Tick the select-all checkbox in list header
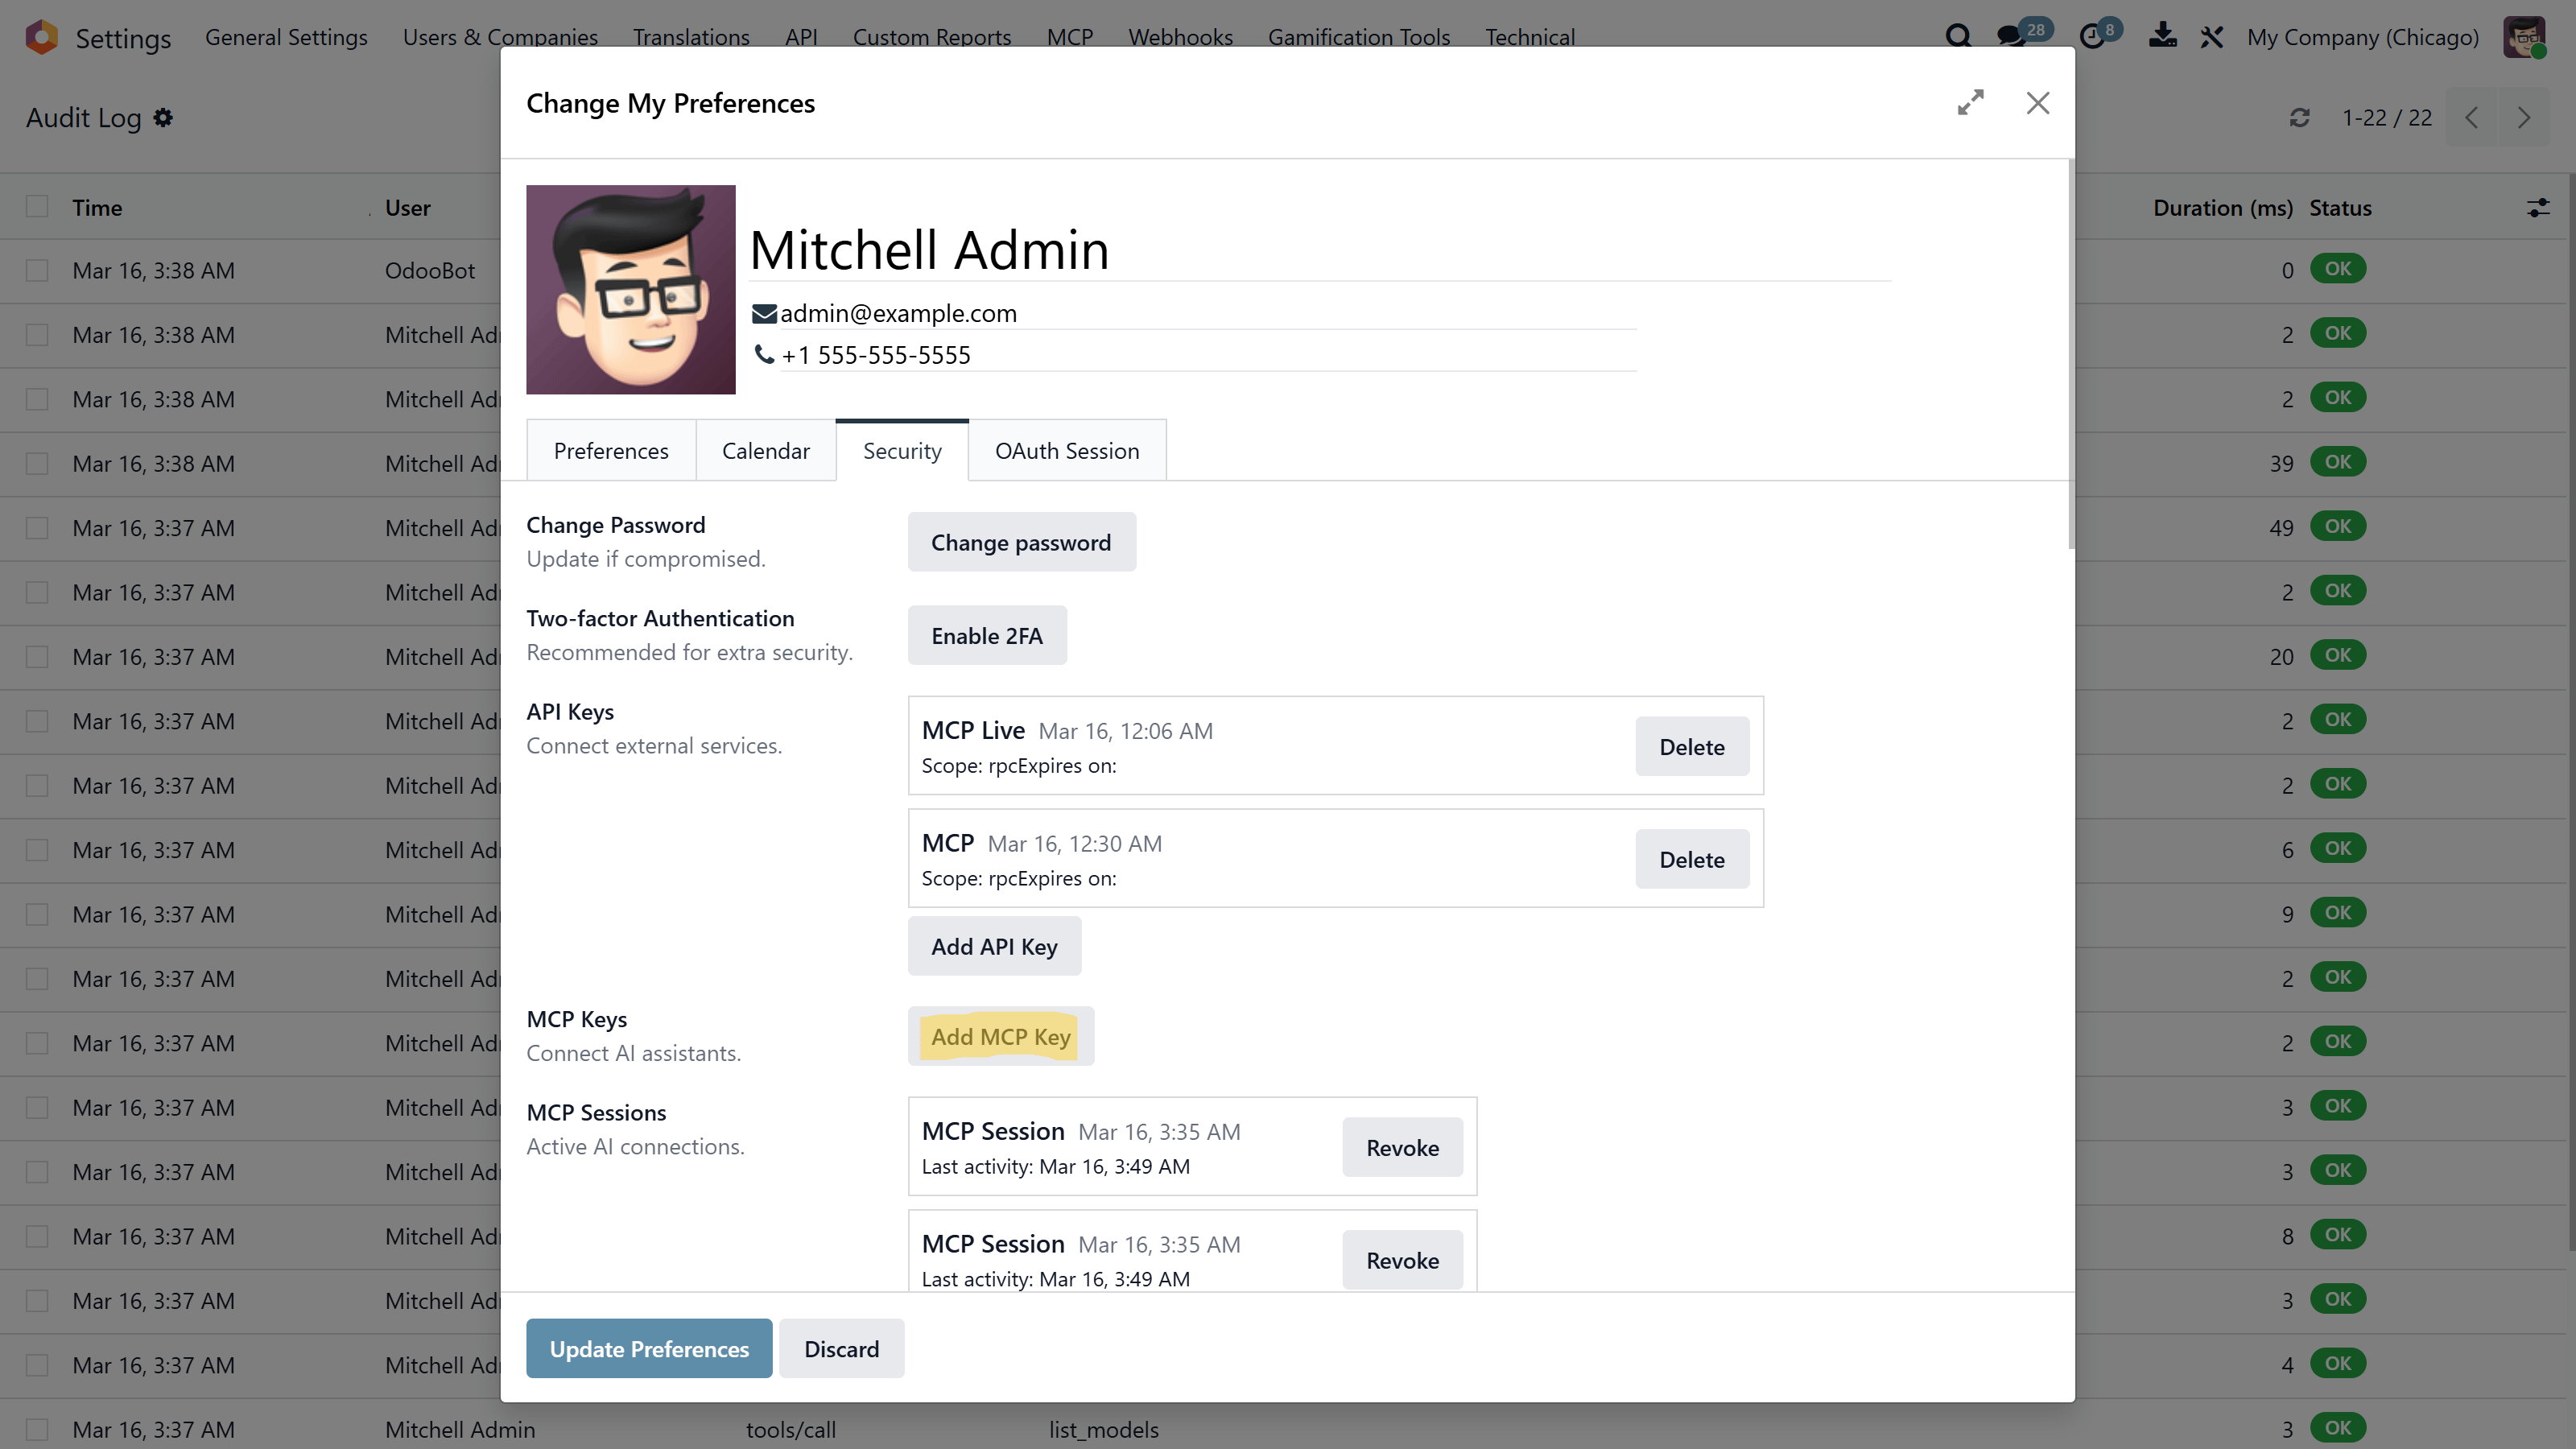The height and width of the screenshot is (1449, 2576). (37, 207)
